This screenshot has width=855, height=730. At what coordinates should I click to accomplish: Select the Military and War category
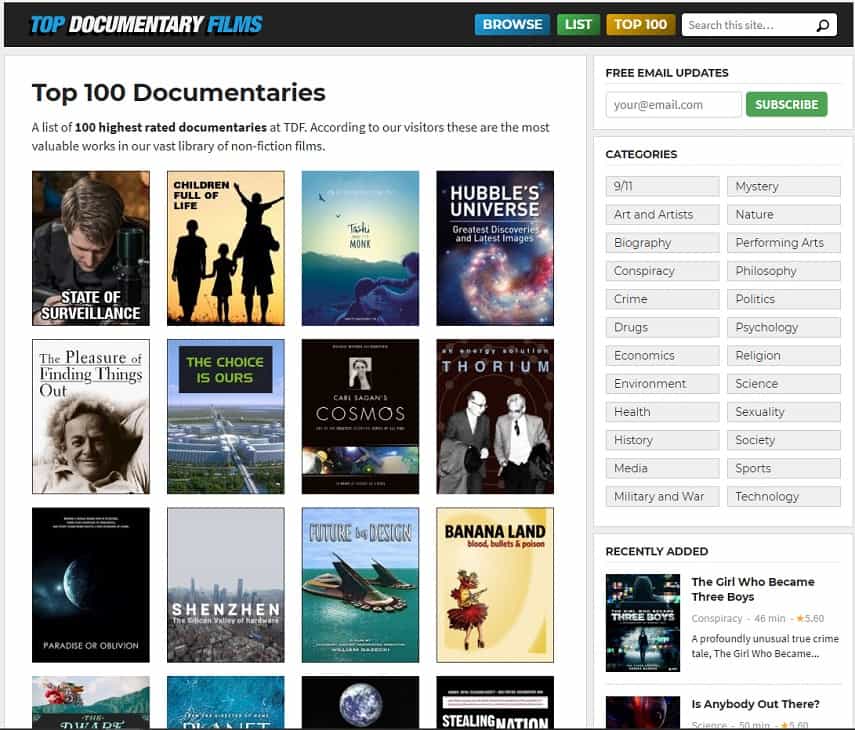[663, 497]
